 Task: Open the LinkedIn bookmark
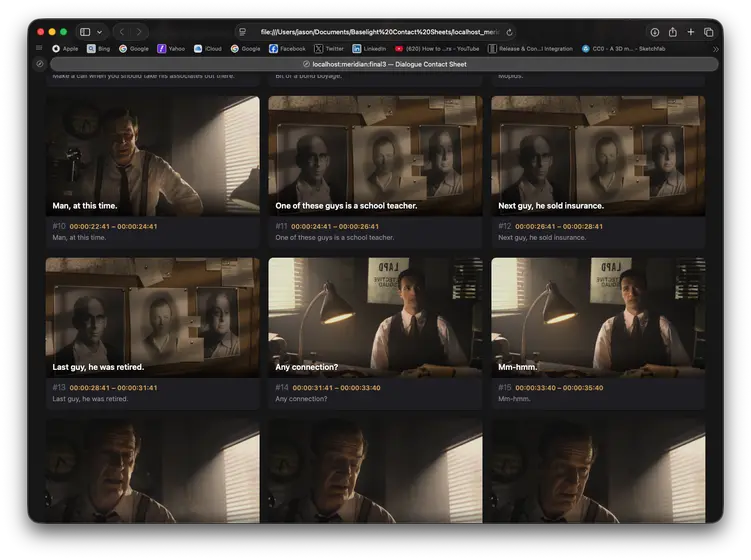(x=369, y=48)
